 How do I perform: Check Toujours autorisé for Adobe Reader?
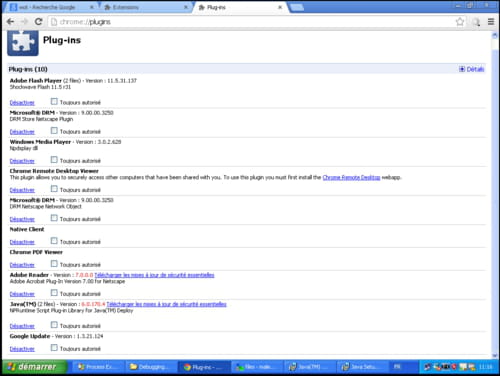pyautogui.click(x=54, y=293)
